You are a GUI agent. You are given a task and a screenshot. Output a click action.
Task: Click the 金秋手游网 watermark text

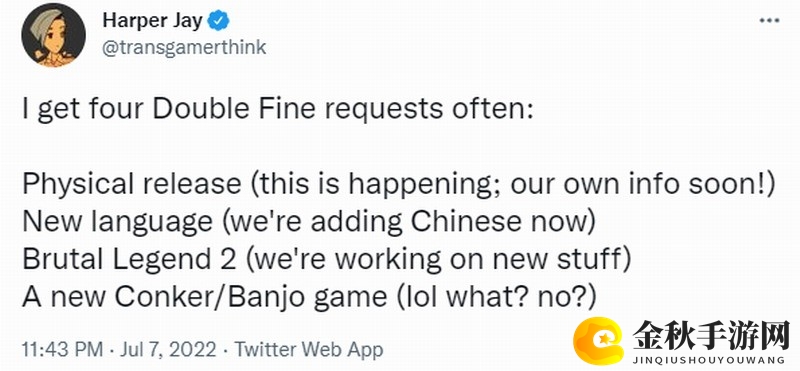(711, 335)
